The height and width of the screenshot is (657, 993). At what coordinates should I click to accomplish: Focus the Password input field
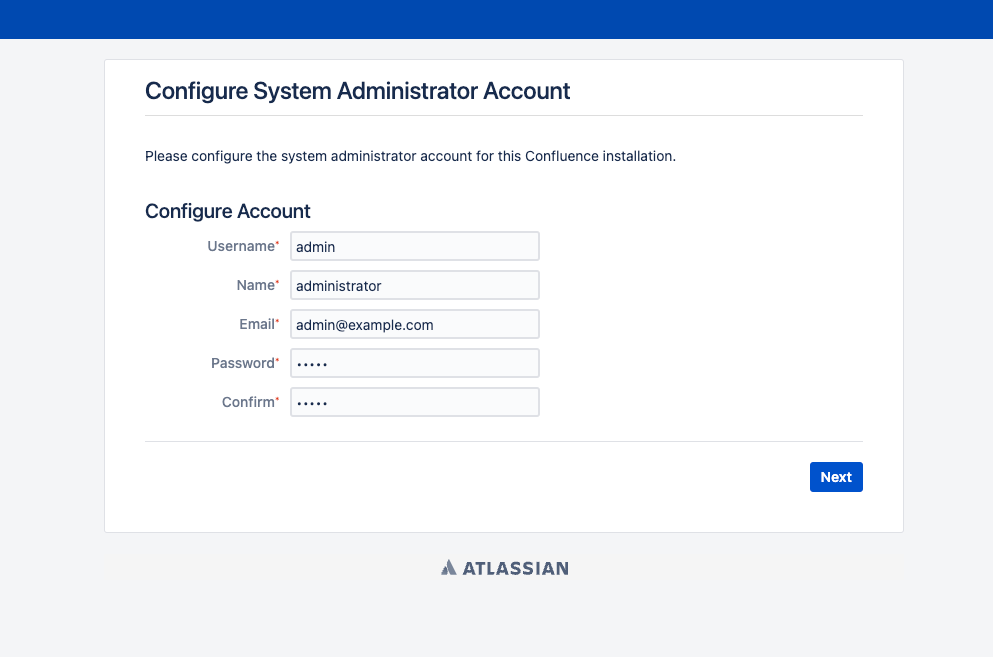[x=415, y=363]
